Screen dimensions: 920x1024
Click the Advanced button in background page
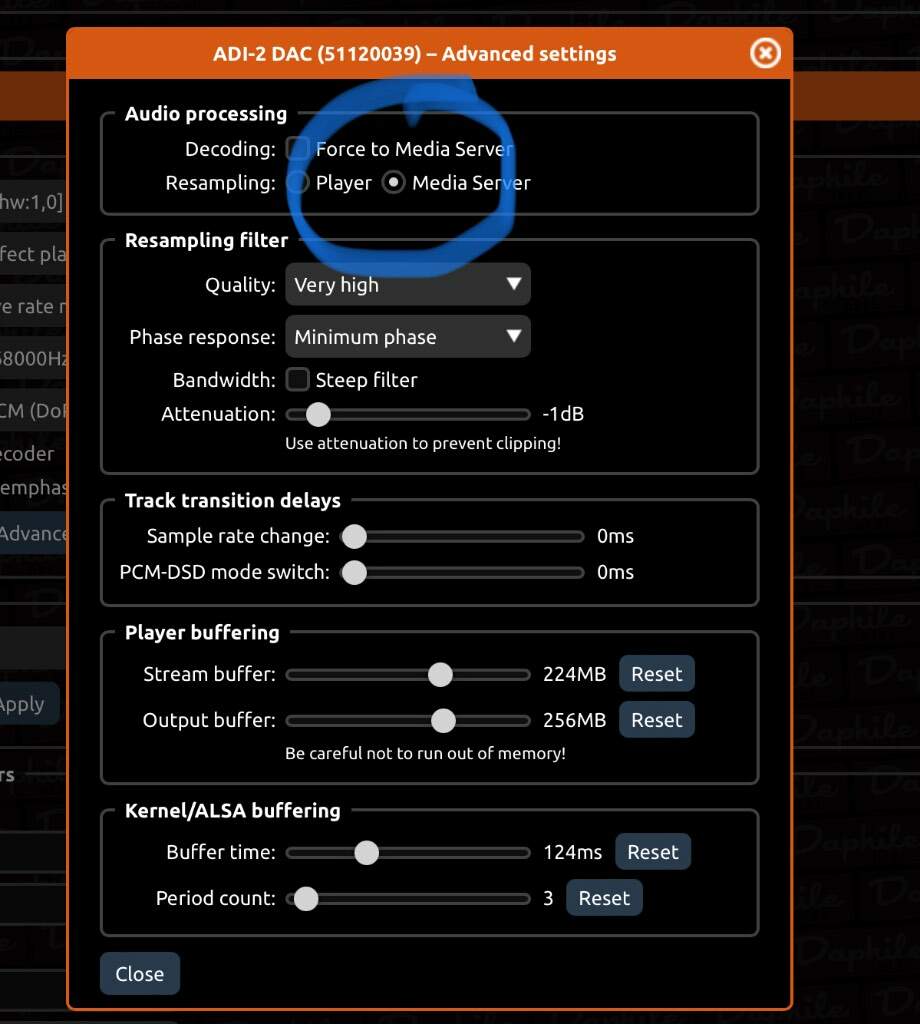click(33, 533)
